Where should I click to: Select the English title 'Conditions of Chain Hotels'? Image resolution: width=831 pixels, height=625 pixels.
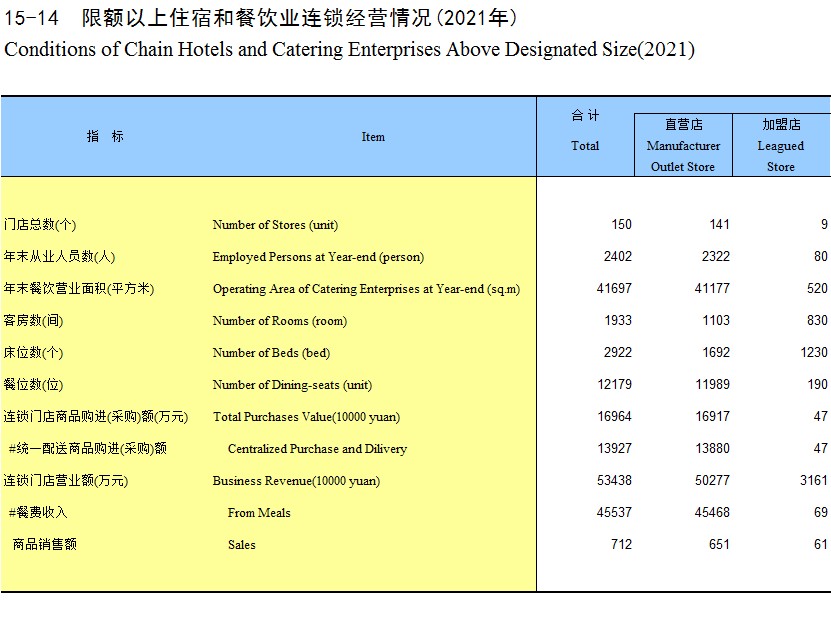(x=349, y=49)
